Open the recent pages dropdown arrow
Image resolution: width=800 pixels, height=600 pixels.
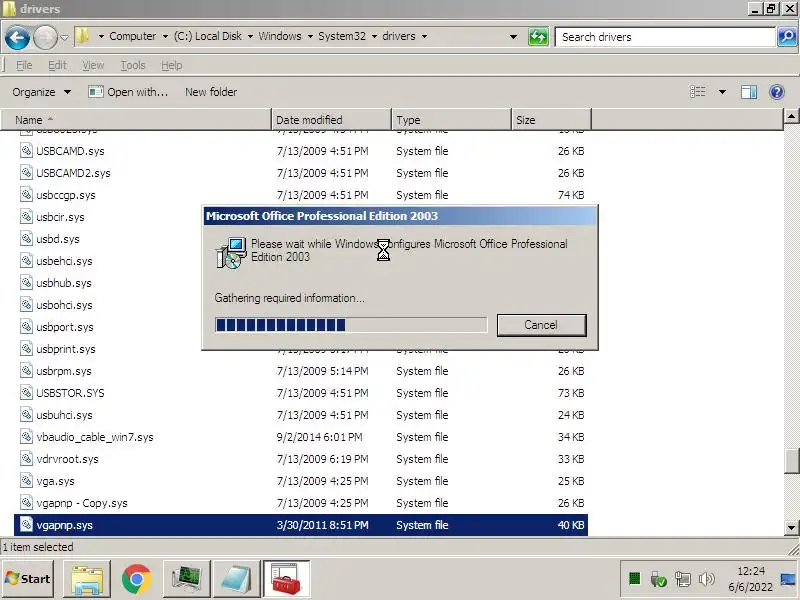[x=64, y=37]
